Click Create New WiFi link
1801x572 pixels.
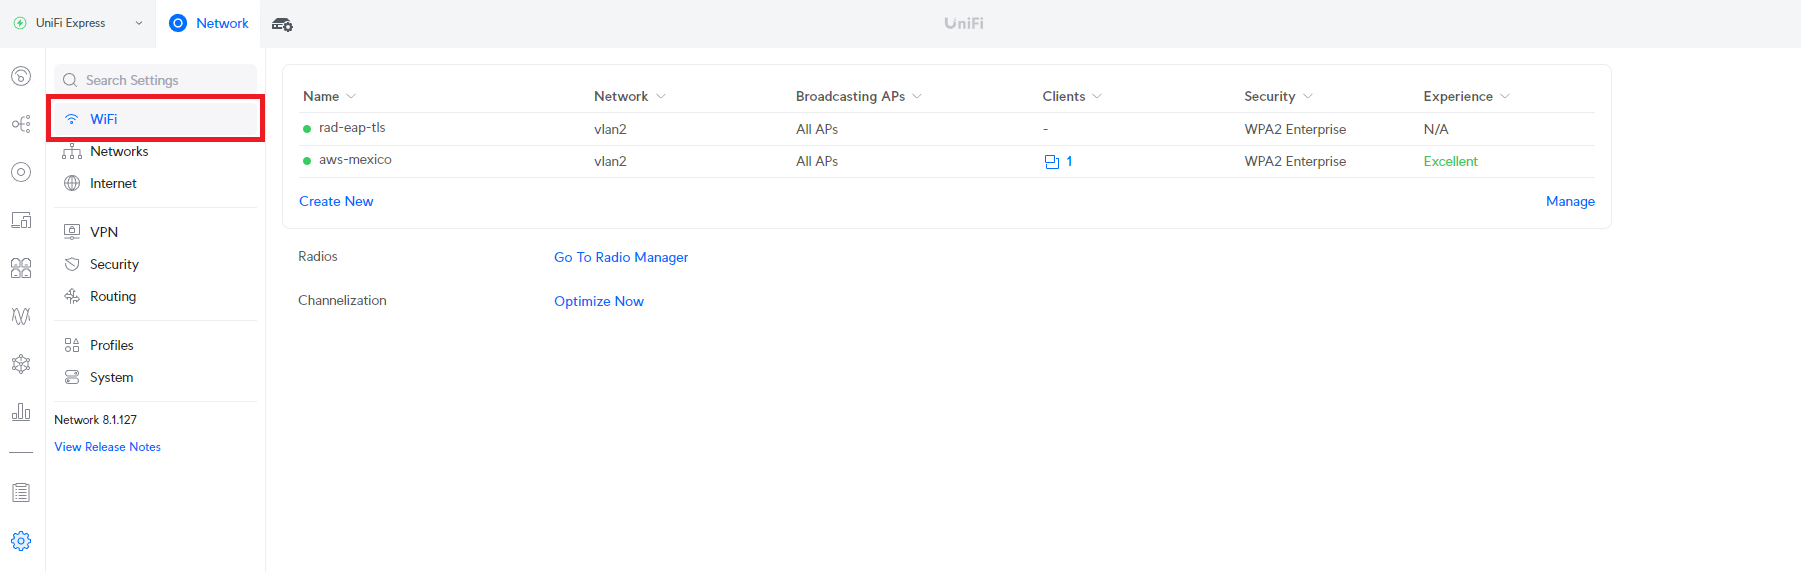click(336, 201)
